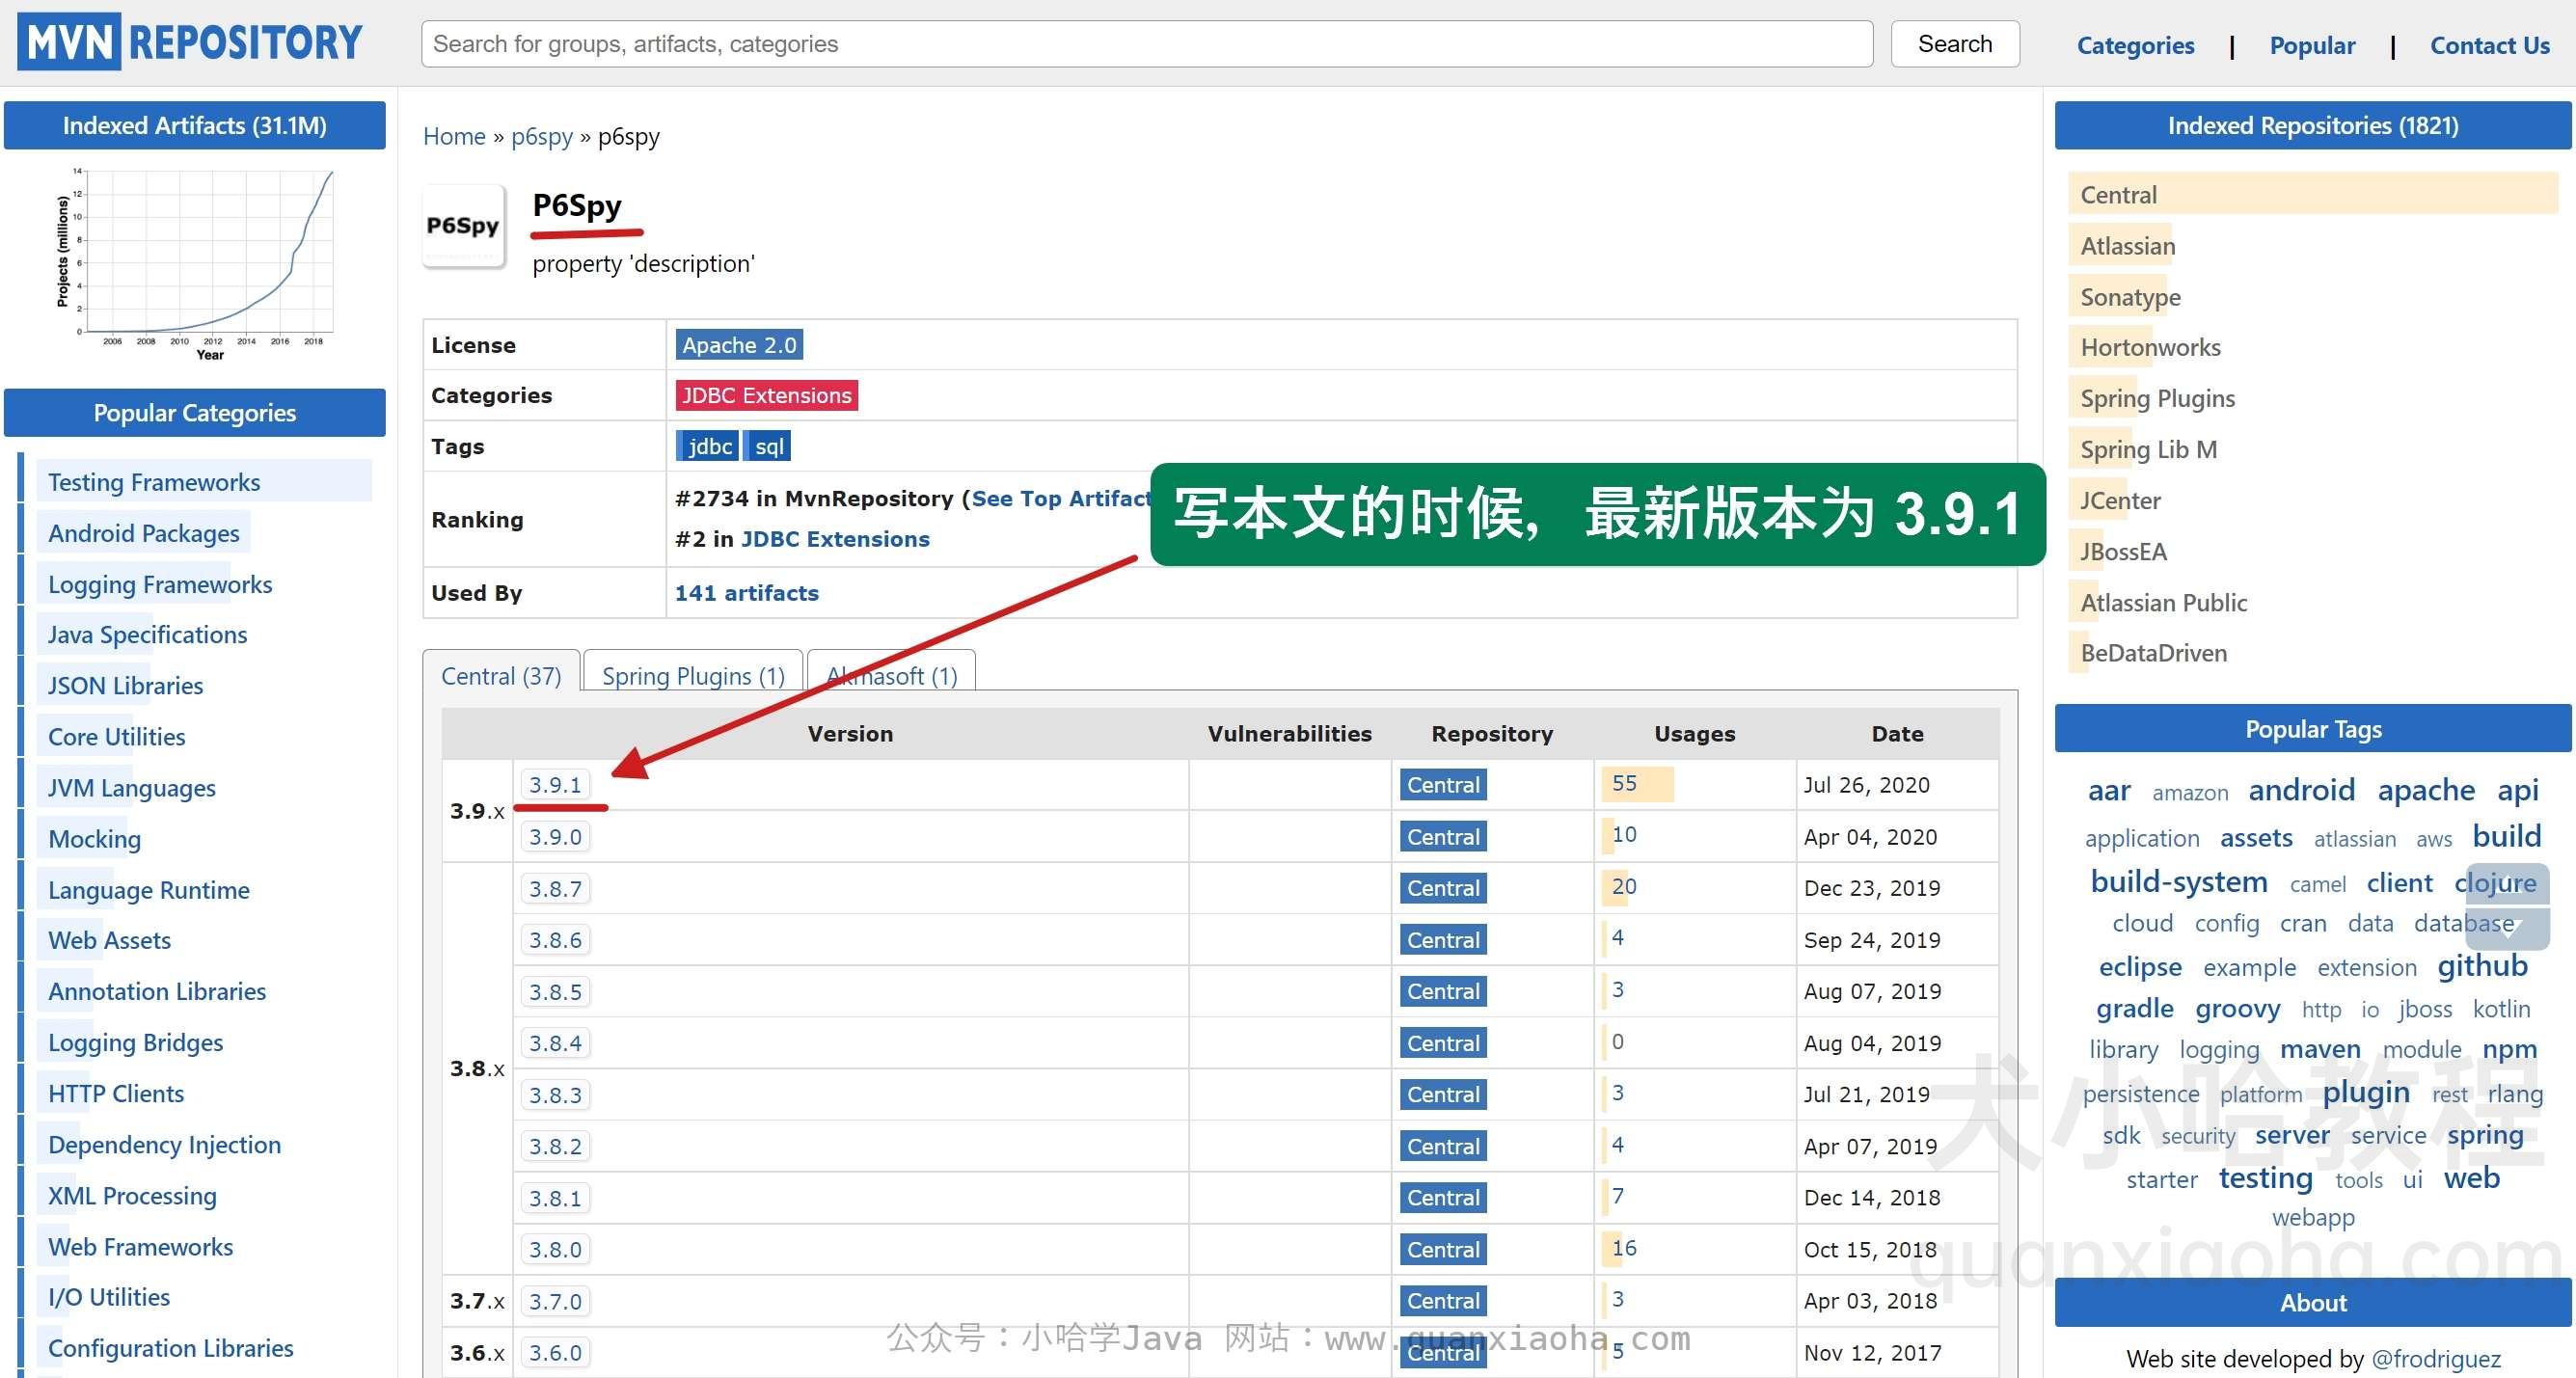Toggle the Akmasoft tab view
The height and width of the screenshot is (1378, 2576).
pos(891,671)
